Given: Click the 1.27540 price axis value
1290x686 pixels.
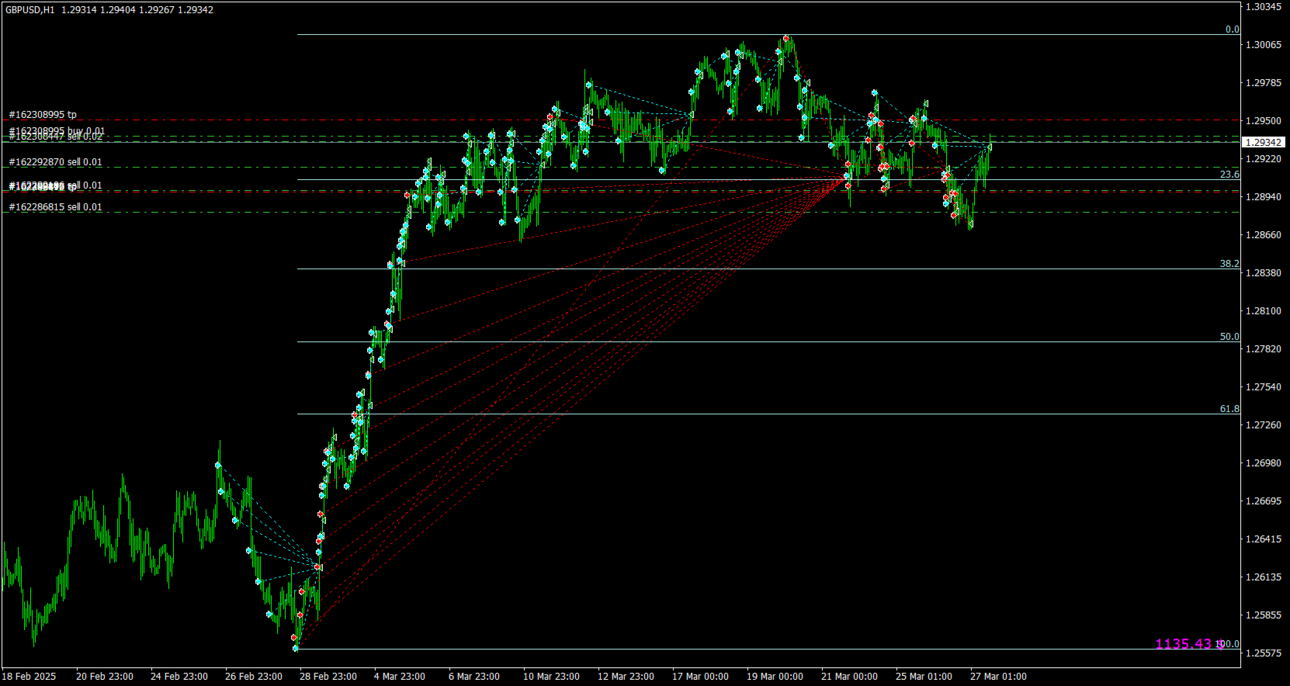Looking at the screenshot, I should click(1264, 387).
